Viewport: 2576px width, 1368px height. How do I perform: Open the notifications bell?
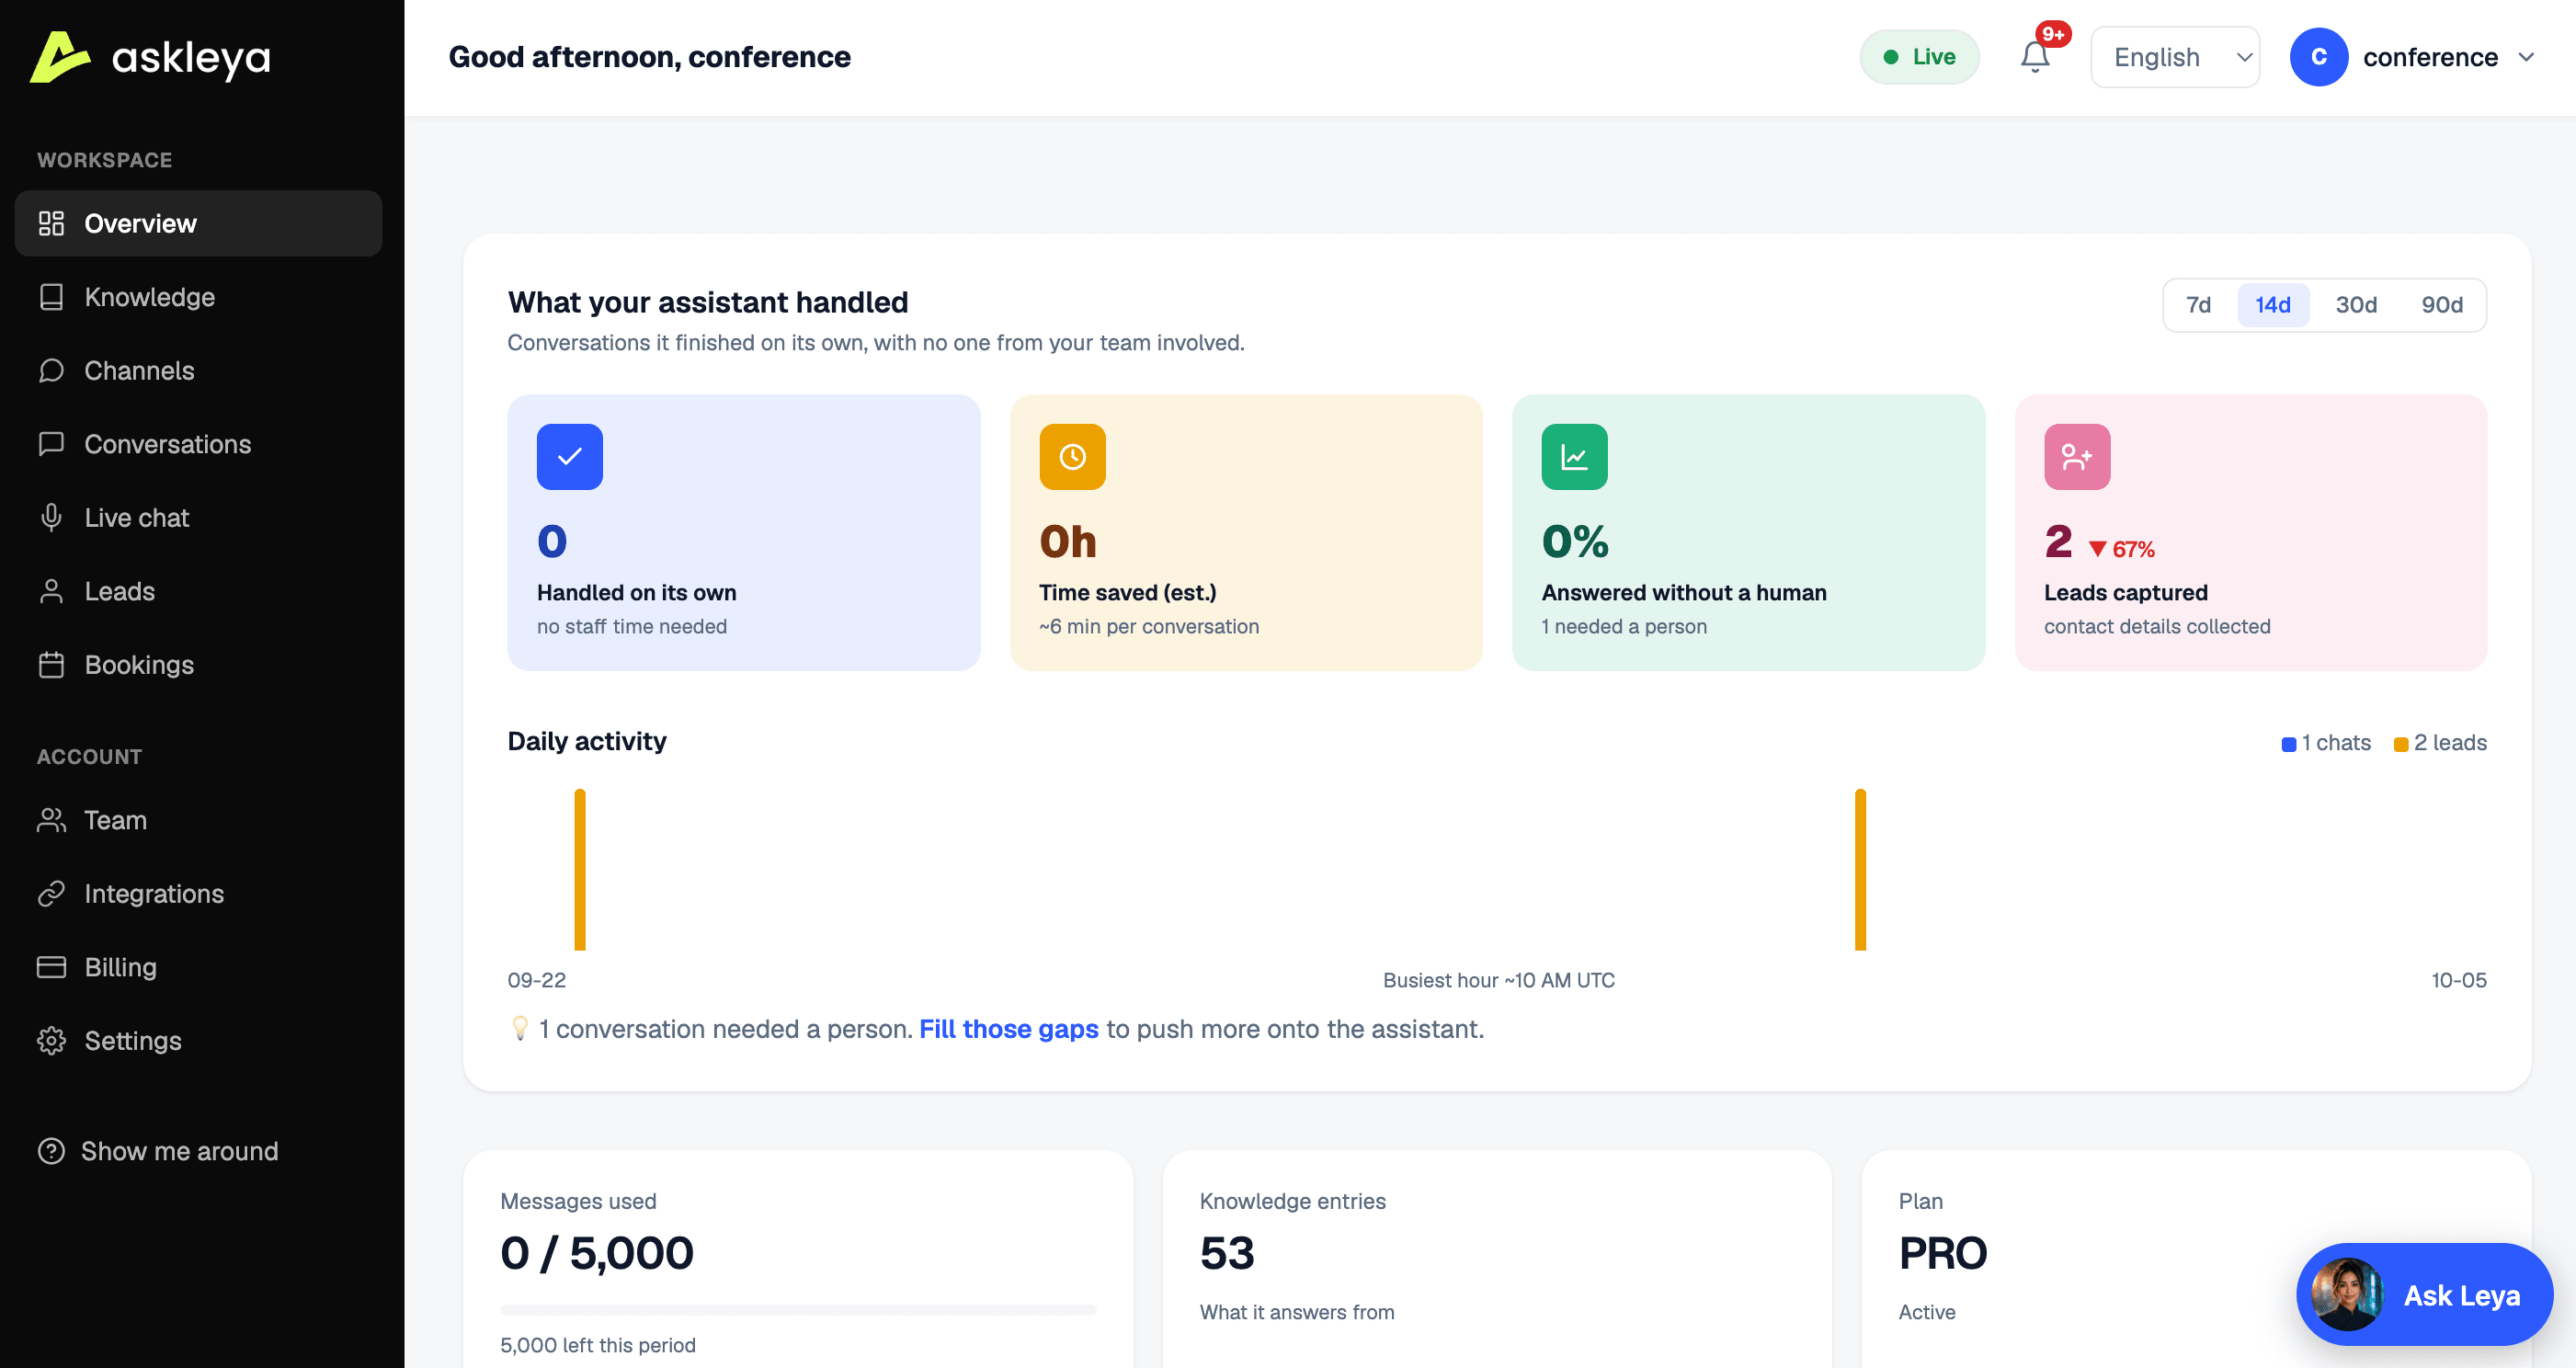click(x=2035, y=57)
